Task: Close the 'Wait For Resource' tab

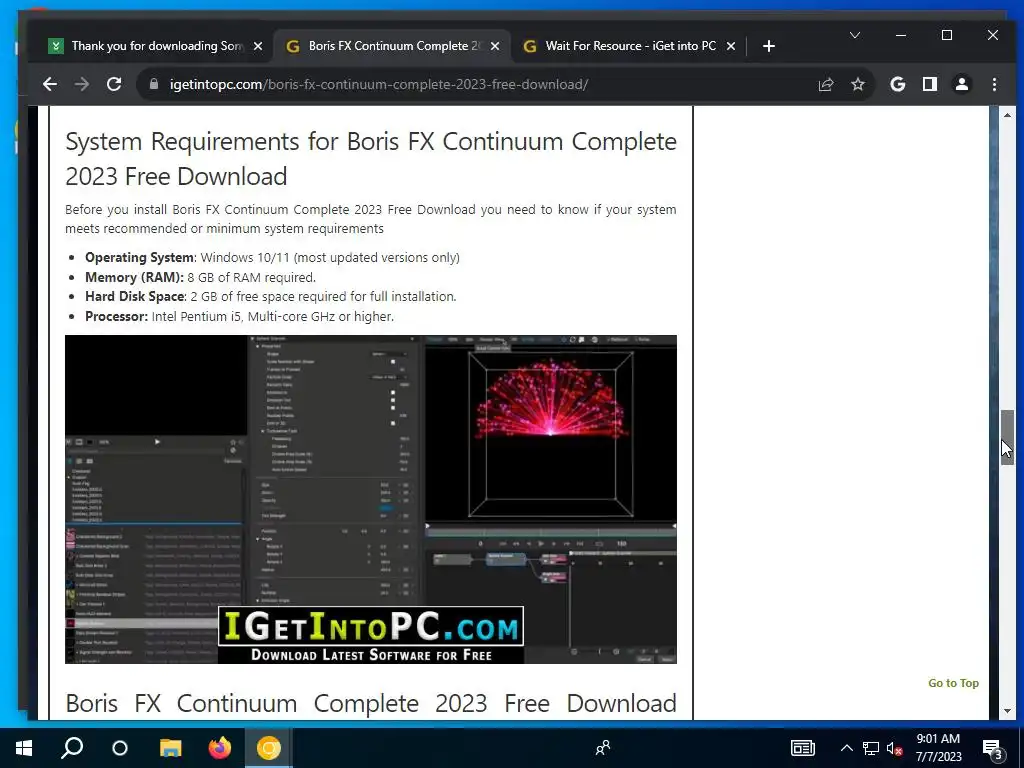Action: 731,46
